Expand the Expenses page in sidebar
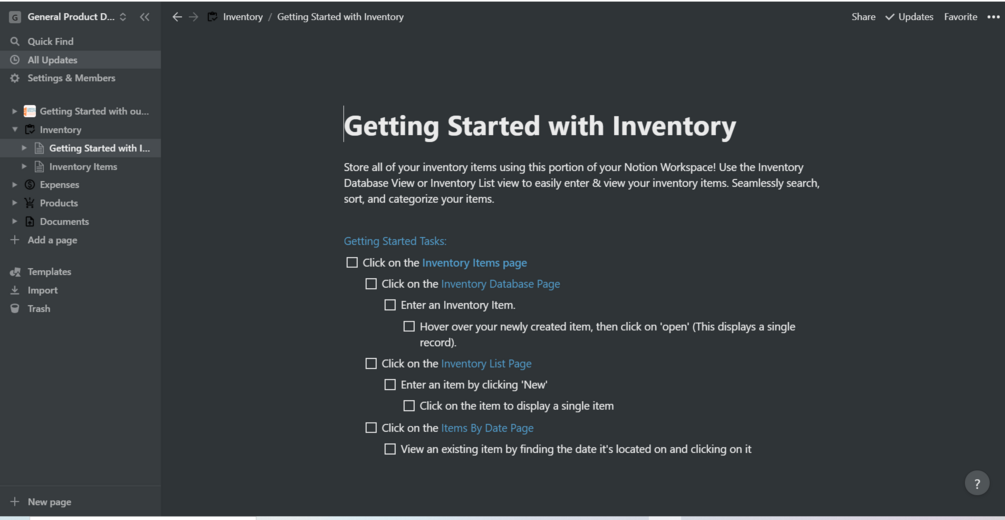Screen dimensions: 1005x520 [15, 185]
